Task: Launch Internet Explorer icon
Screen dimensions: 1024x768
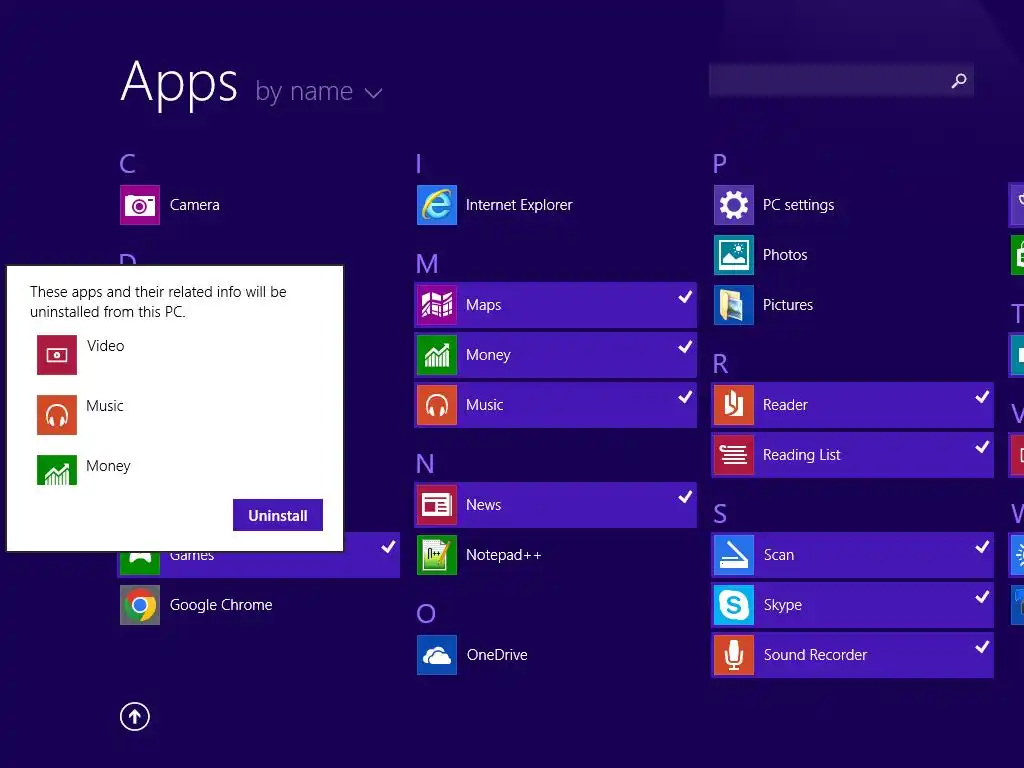Action: pos(437,205)
